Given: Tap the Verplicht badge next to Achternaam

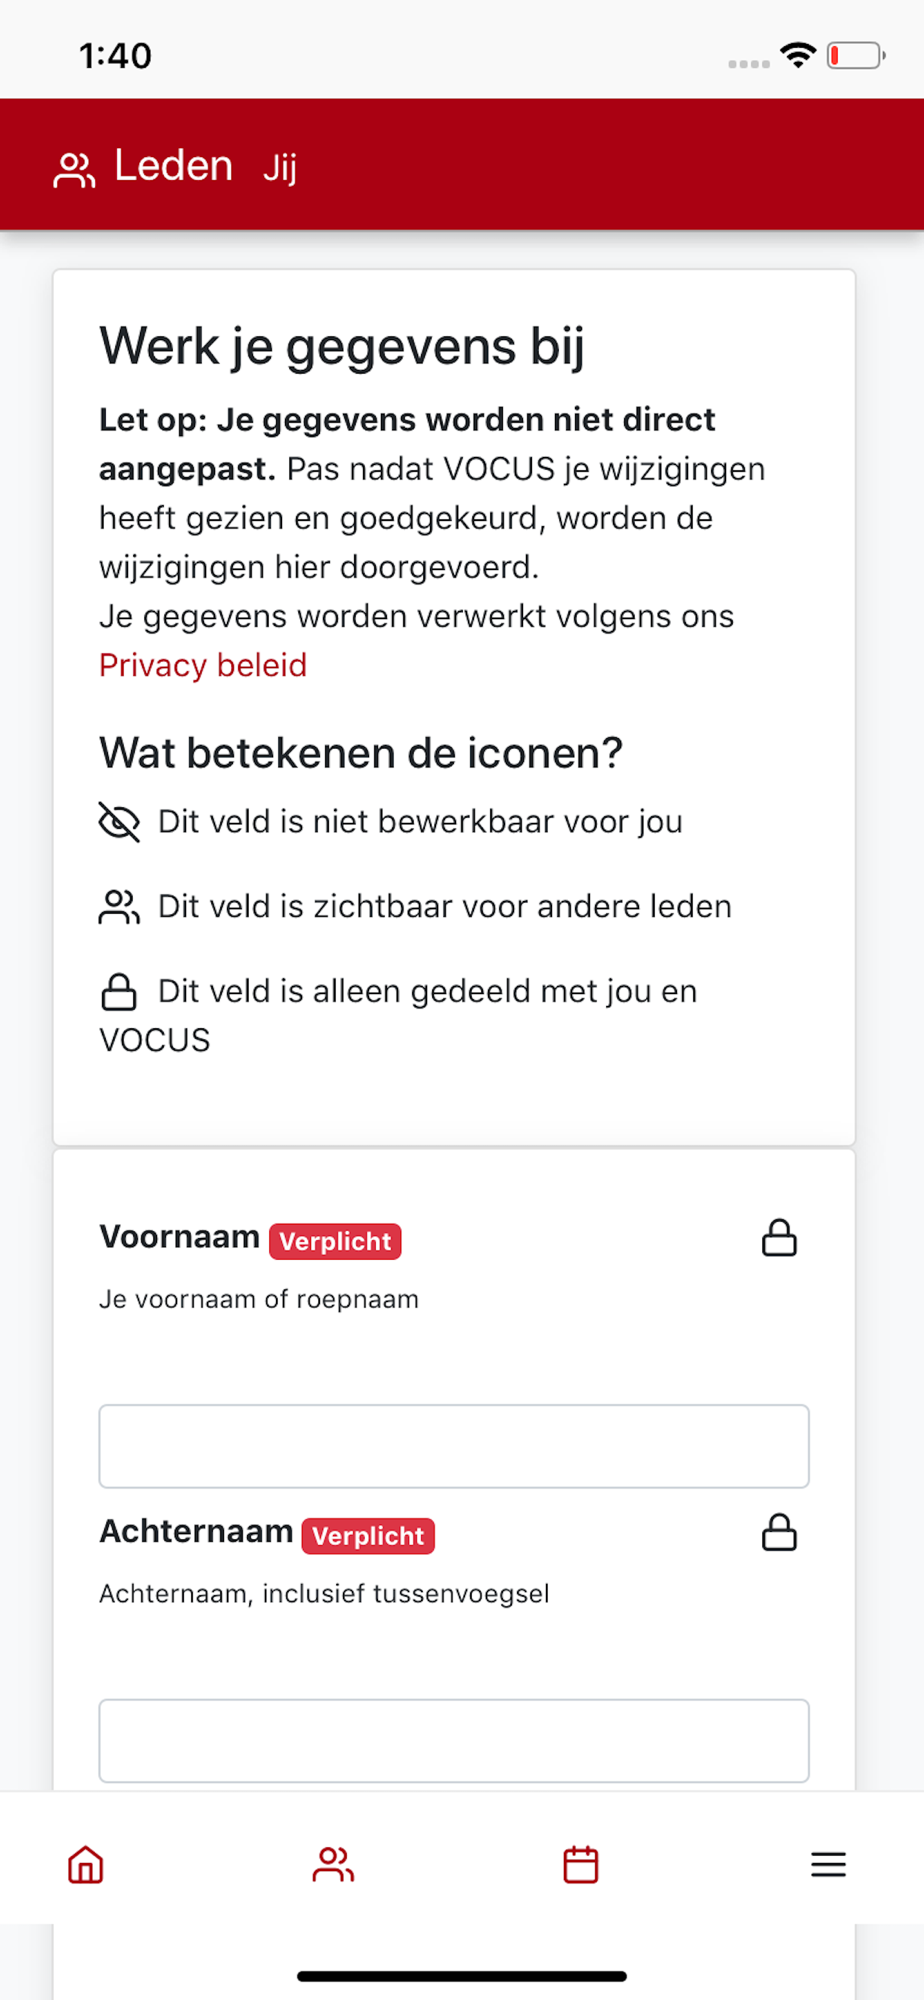Looking at the screenshot, I should [368, 1536].
